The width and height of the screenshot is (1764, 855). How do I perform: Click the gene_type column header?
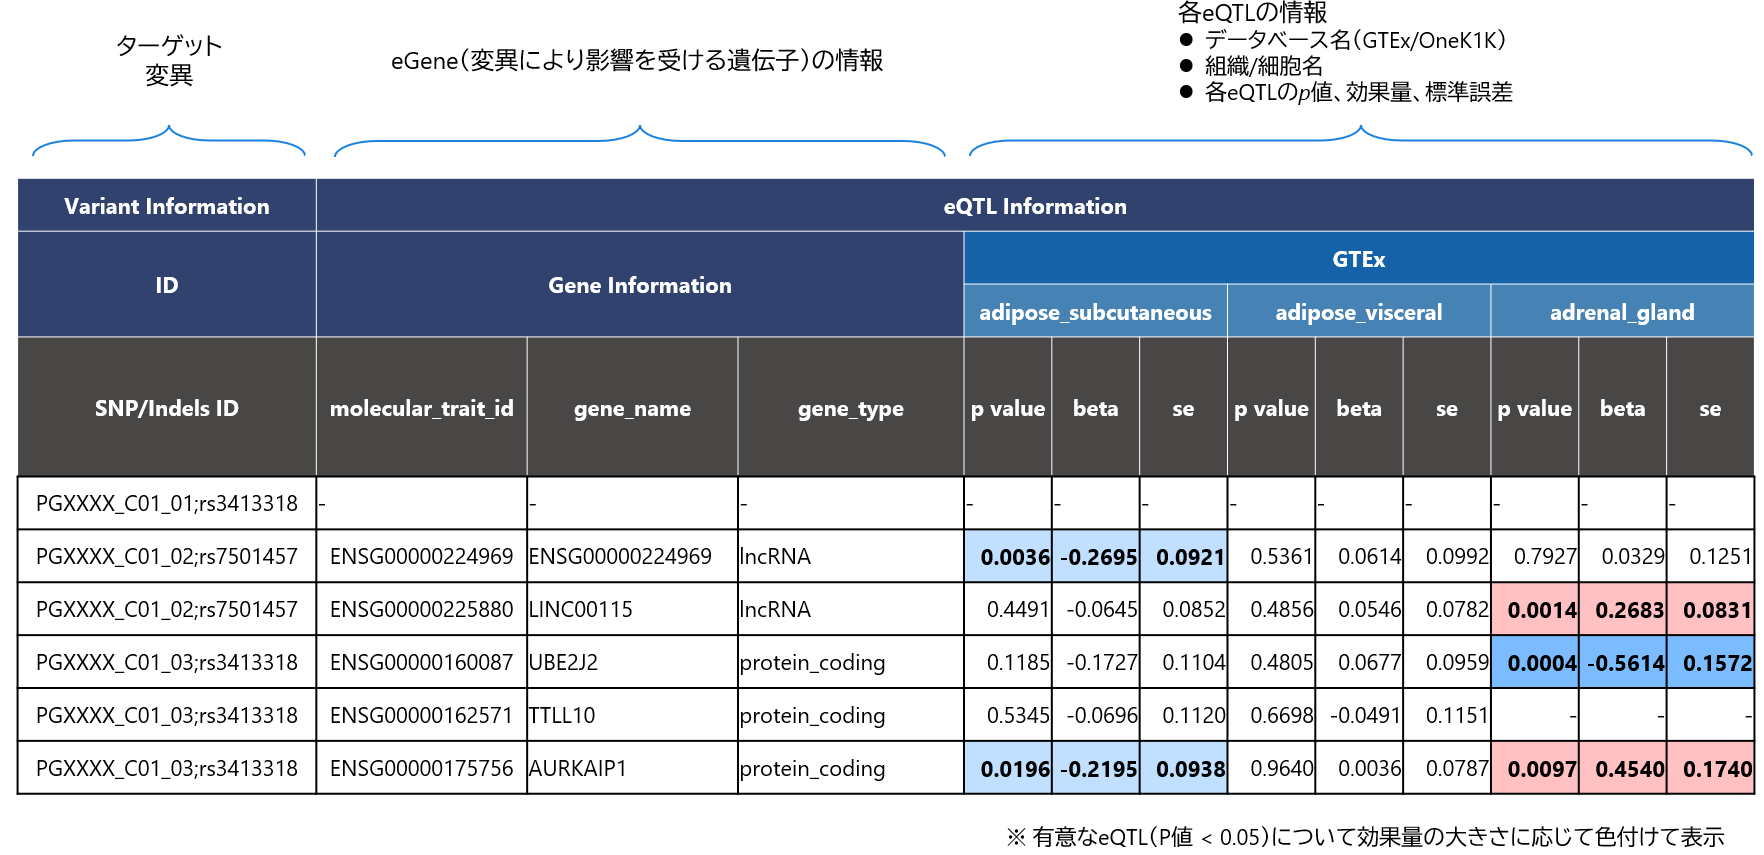click(851, 408)
